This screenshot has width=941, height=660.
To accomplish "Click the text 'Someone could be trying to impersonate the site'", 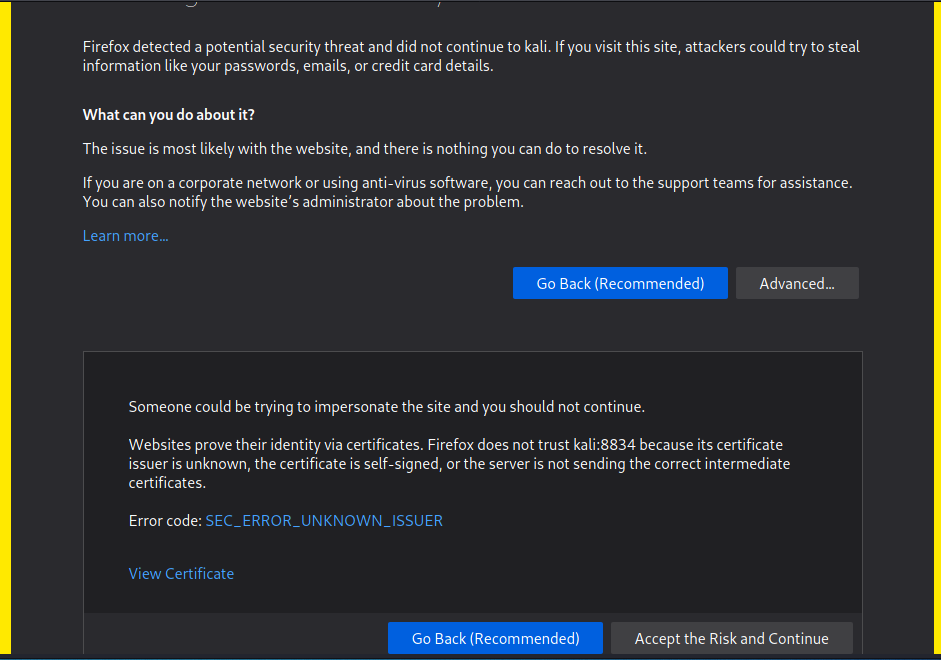I will pyautogui.click(x=289, y=407).
